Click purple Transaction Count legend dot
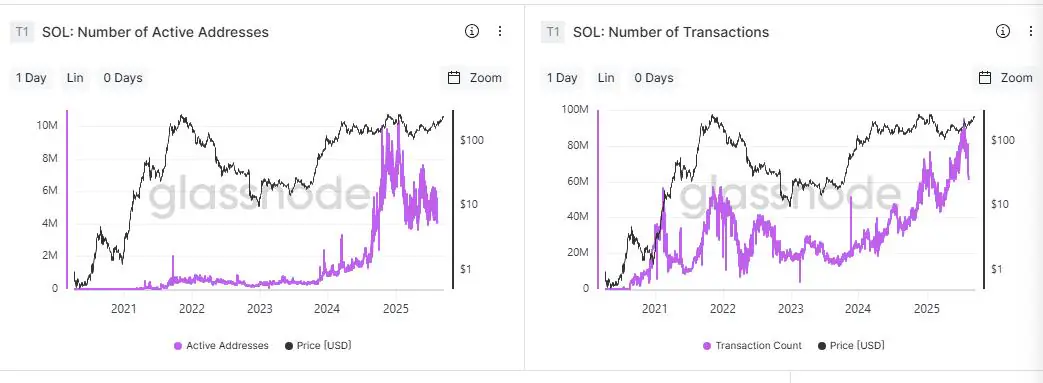1043x383 pixels. tap(707, 346)
